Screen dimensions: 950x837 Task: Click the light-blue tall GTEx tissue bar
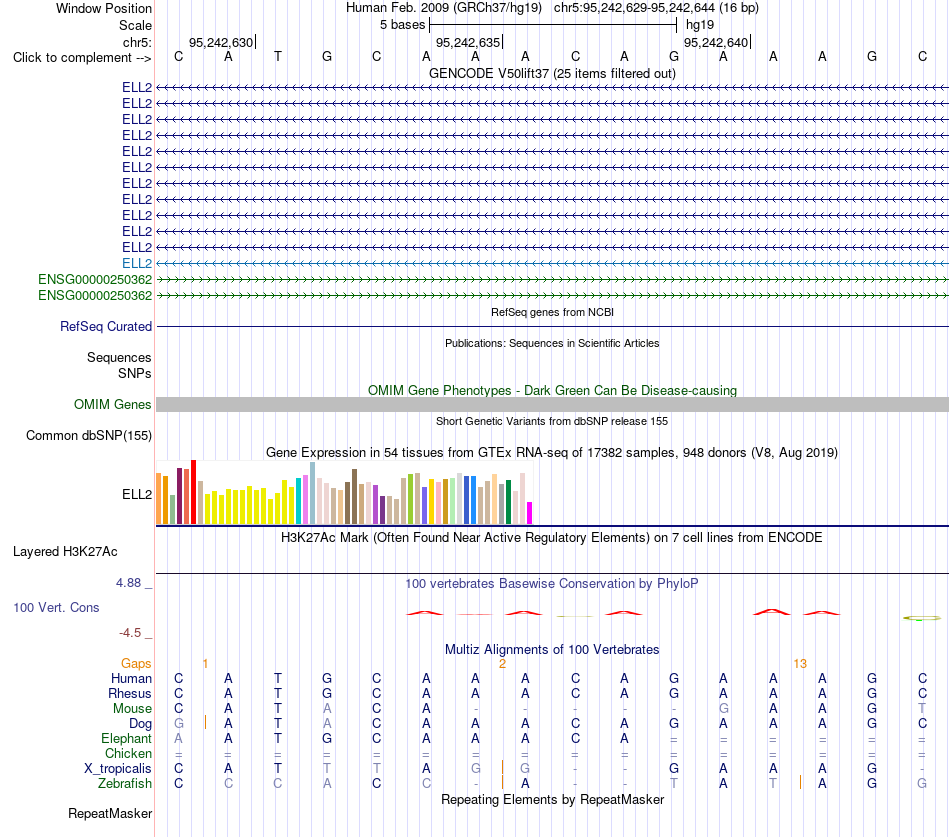312,493
